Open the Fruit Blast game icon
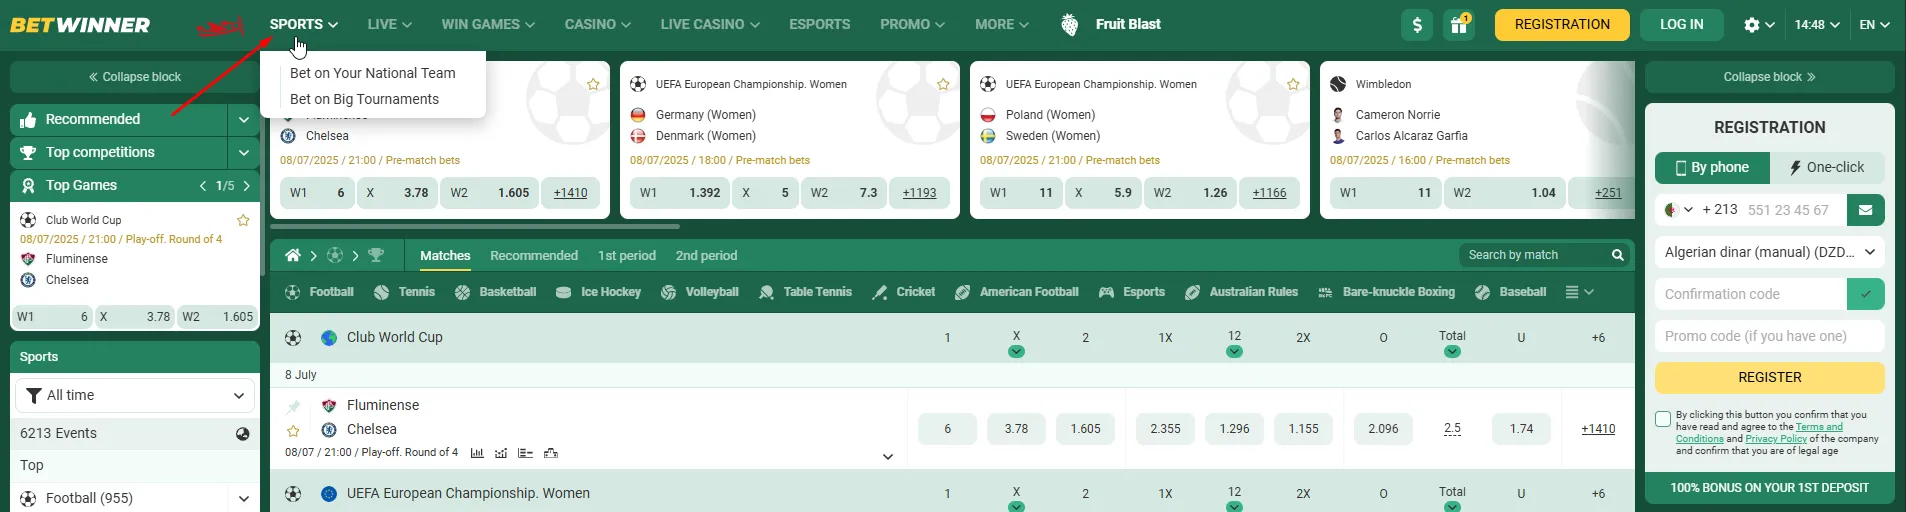This screenshot has width=1906, height=512. pos(1069,24)
